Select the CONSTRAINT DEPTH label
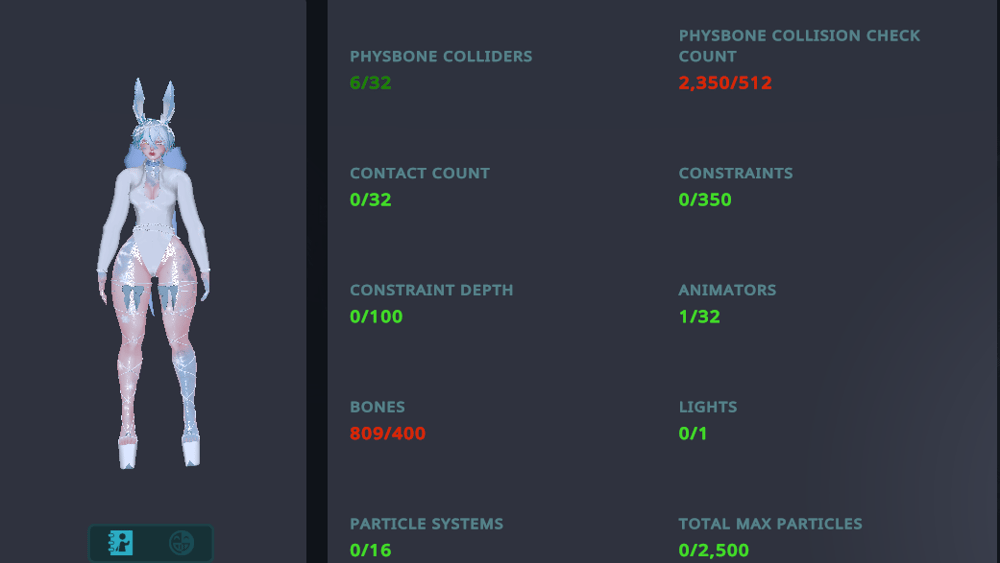Image resolution: width=1000 pixels, height=563 pixels. [x=431, y=290]
